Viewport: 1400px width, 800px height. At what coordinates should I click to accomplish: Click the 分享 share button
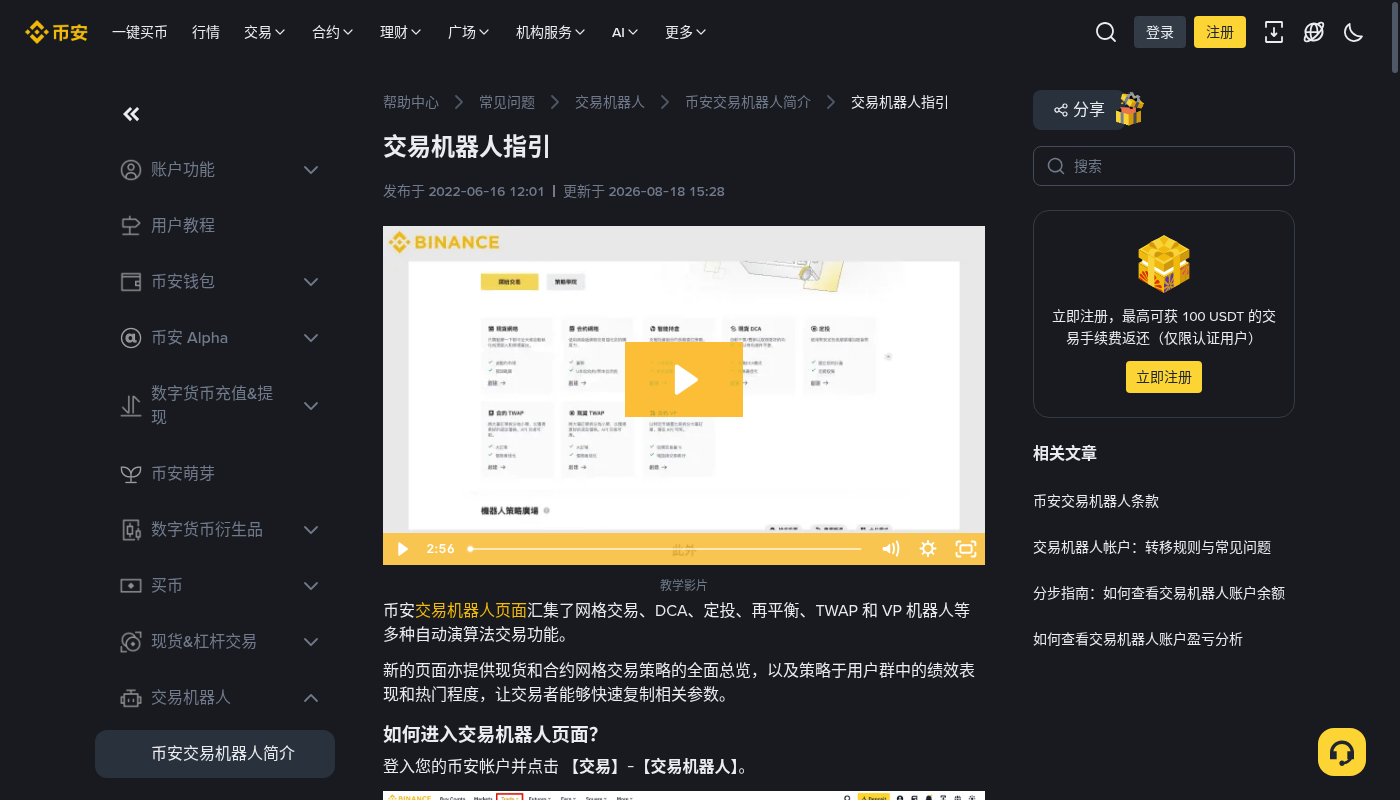click(1078, 110)
